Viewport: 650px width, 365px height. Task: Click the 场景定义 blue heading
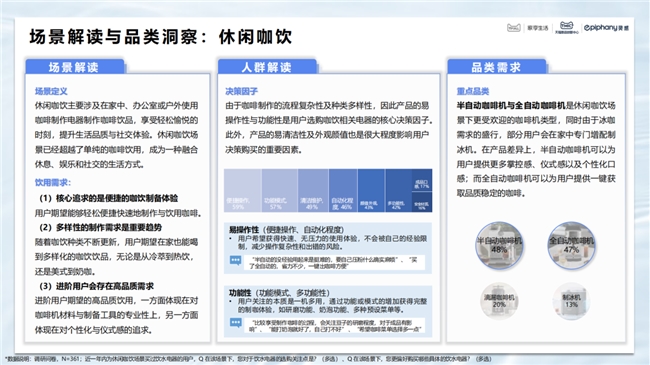[x=51, y=91]
